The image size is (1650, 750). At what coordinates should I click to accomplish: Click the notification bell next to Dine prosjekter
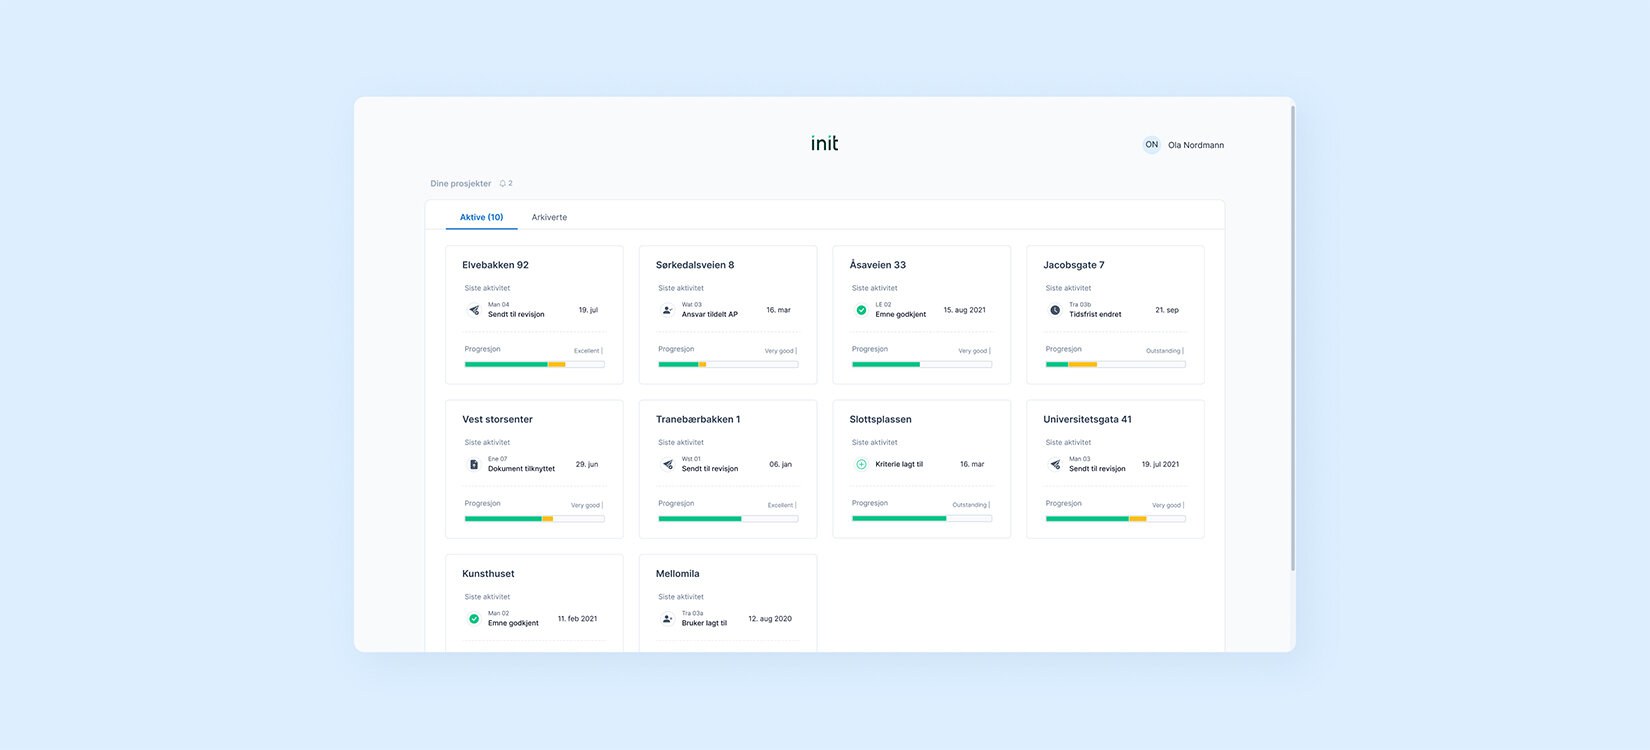[x=503, y=184]
